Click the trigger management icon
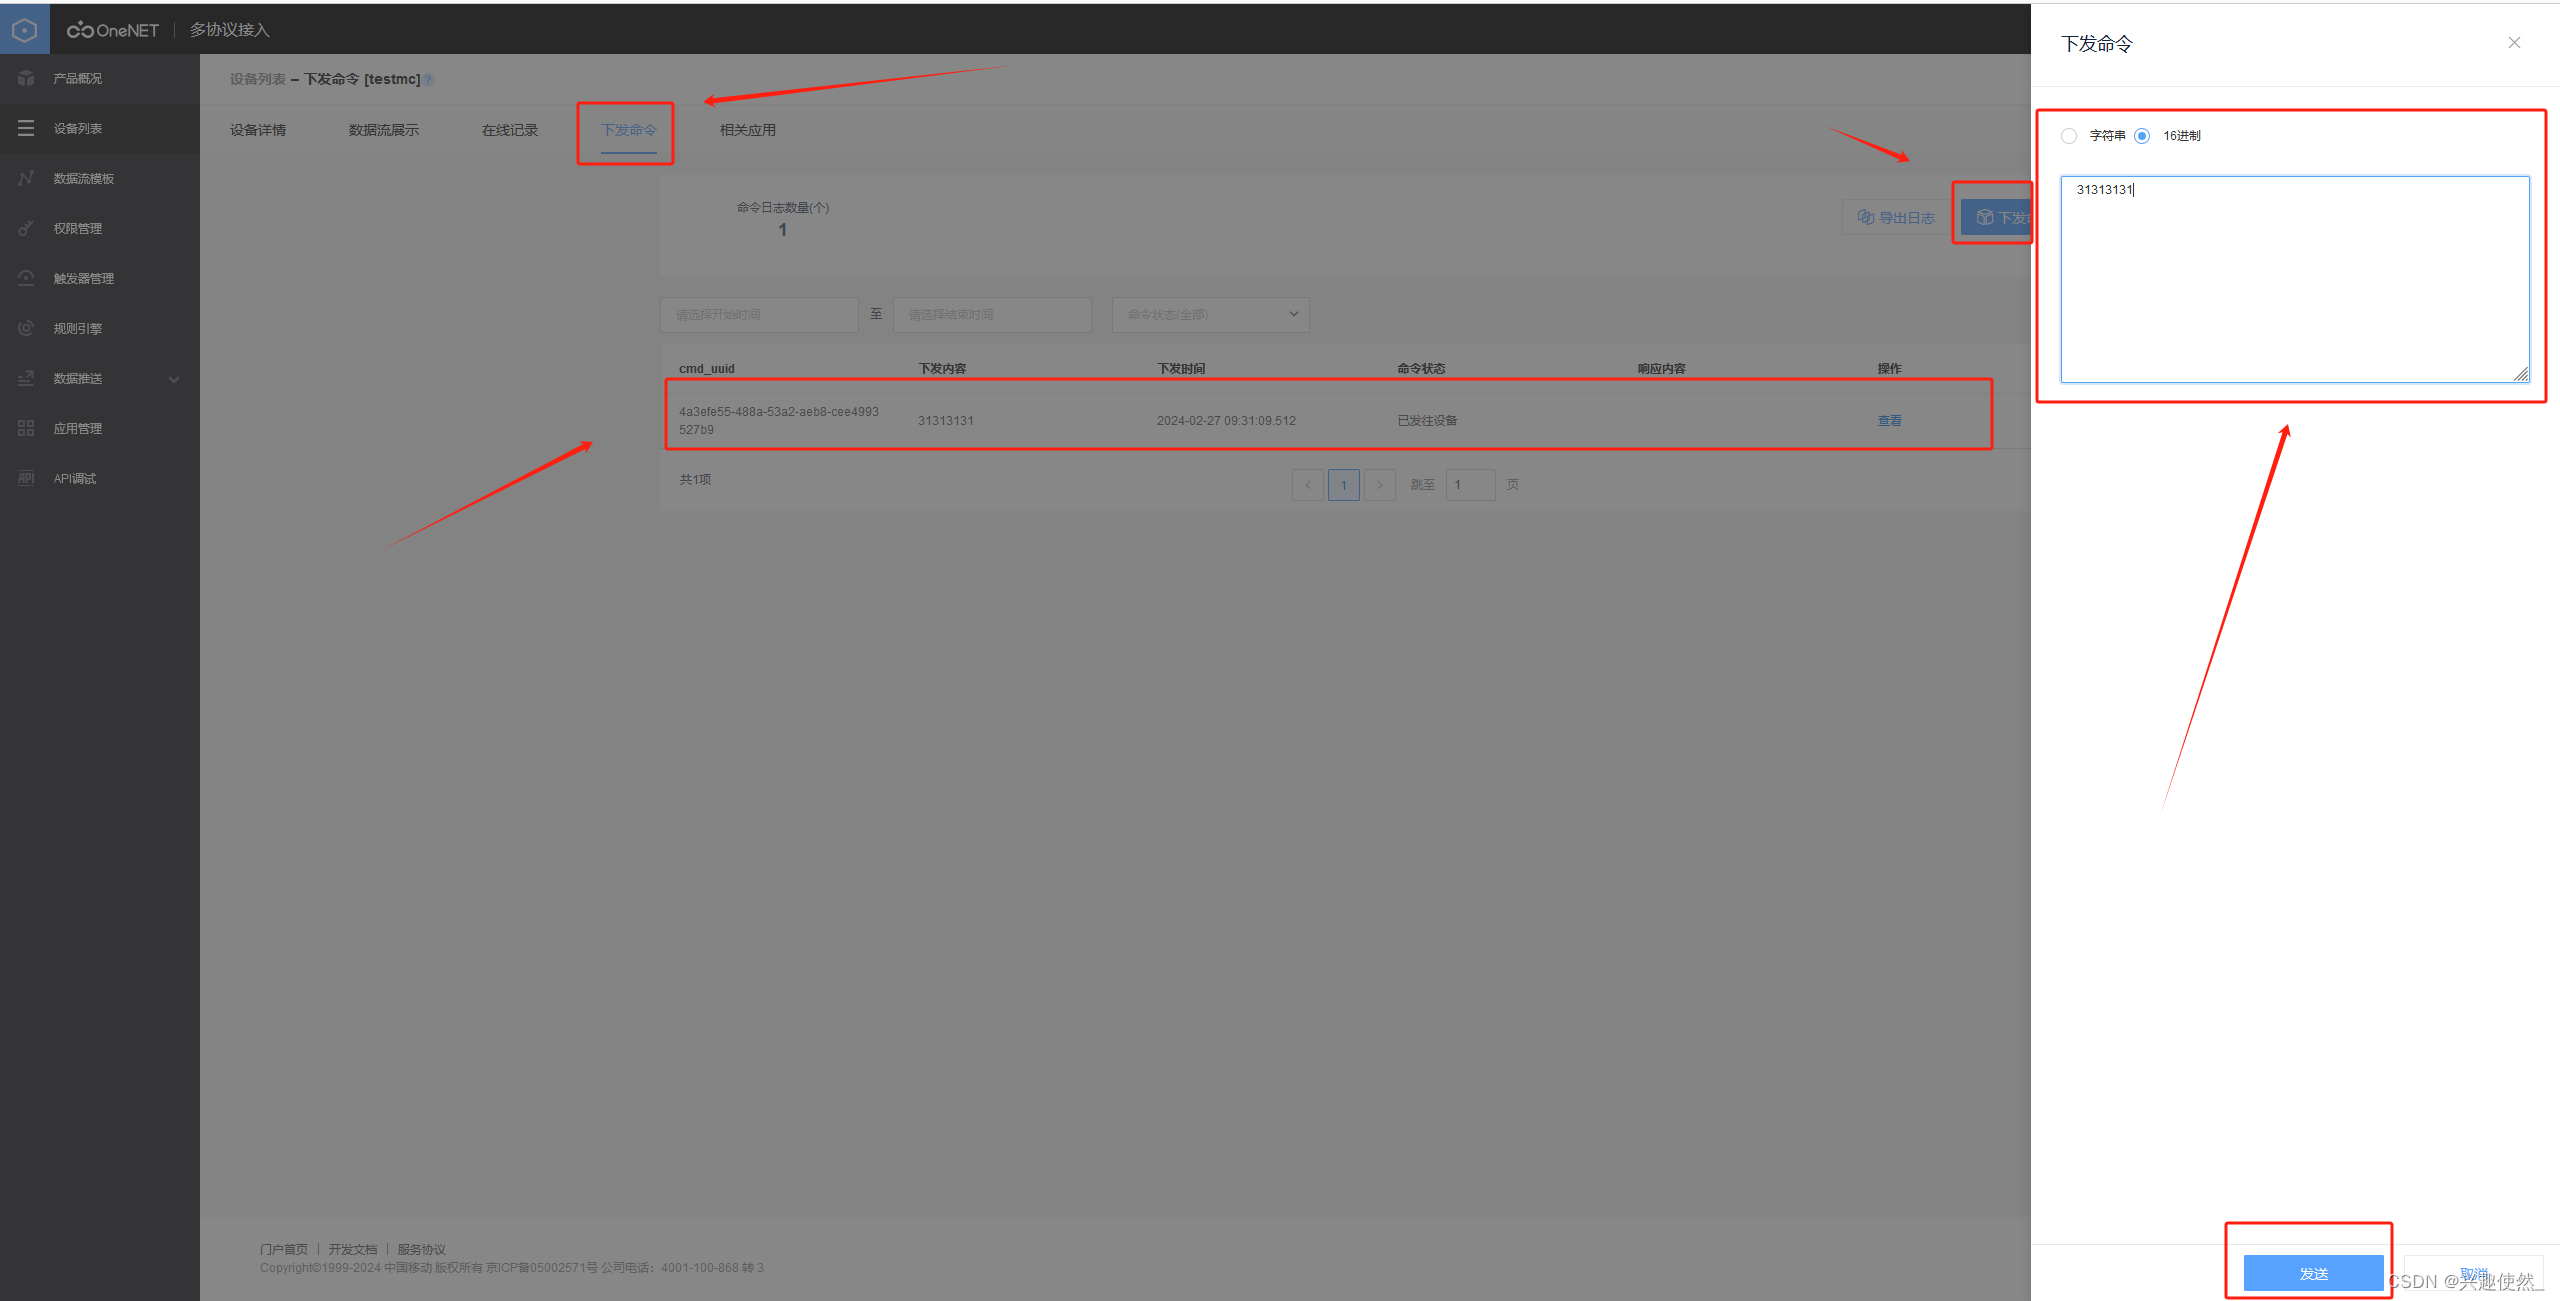 [26, 278]
